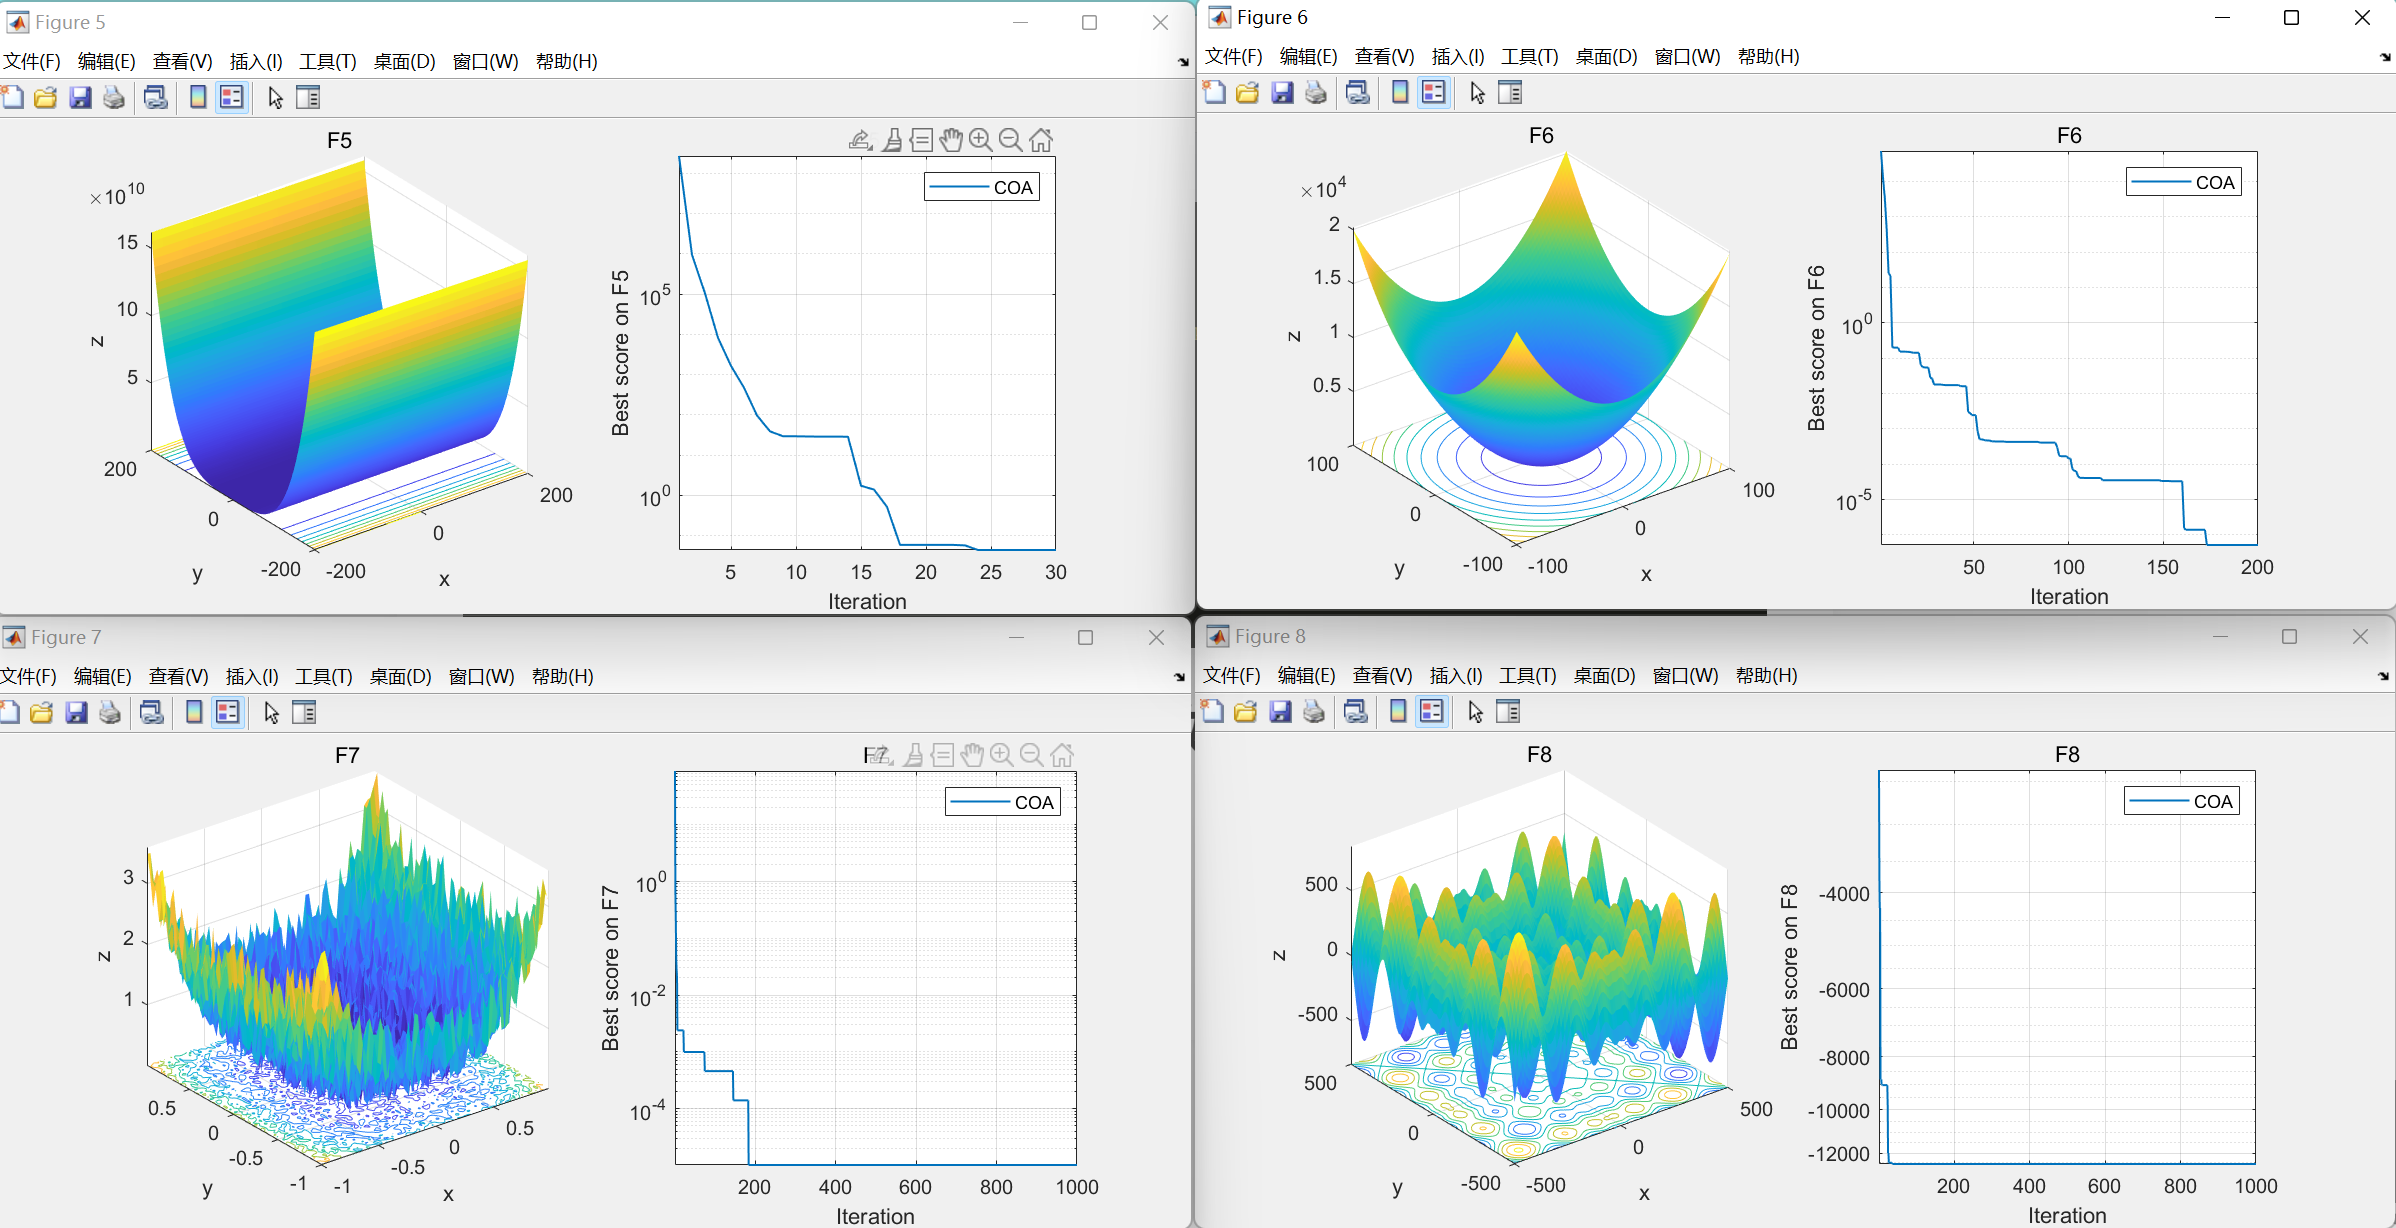The image size is (2396, 1228).
Task: Activate the Brush data tool in Figure 5
Action: pyautogui.click(x=892, y=140)
